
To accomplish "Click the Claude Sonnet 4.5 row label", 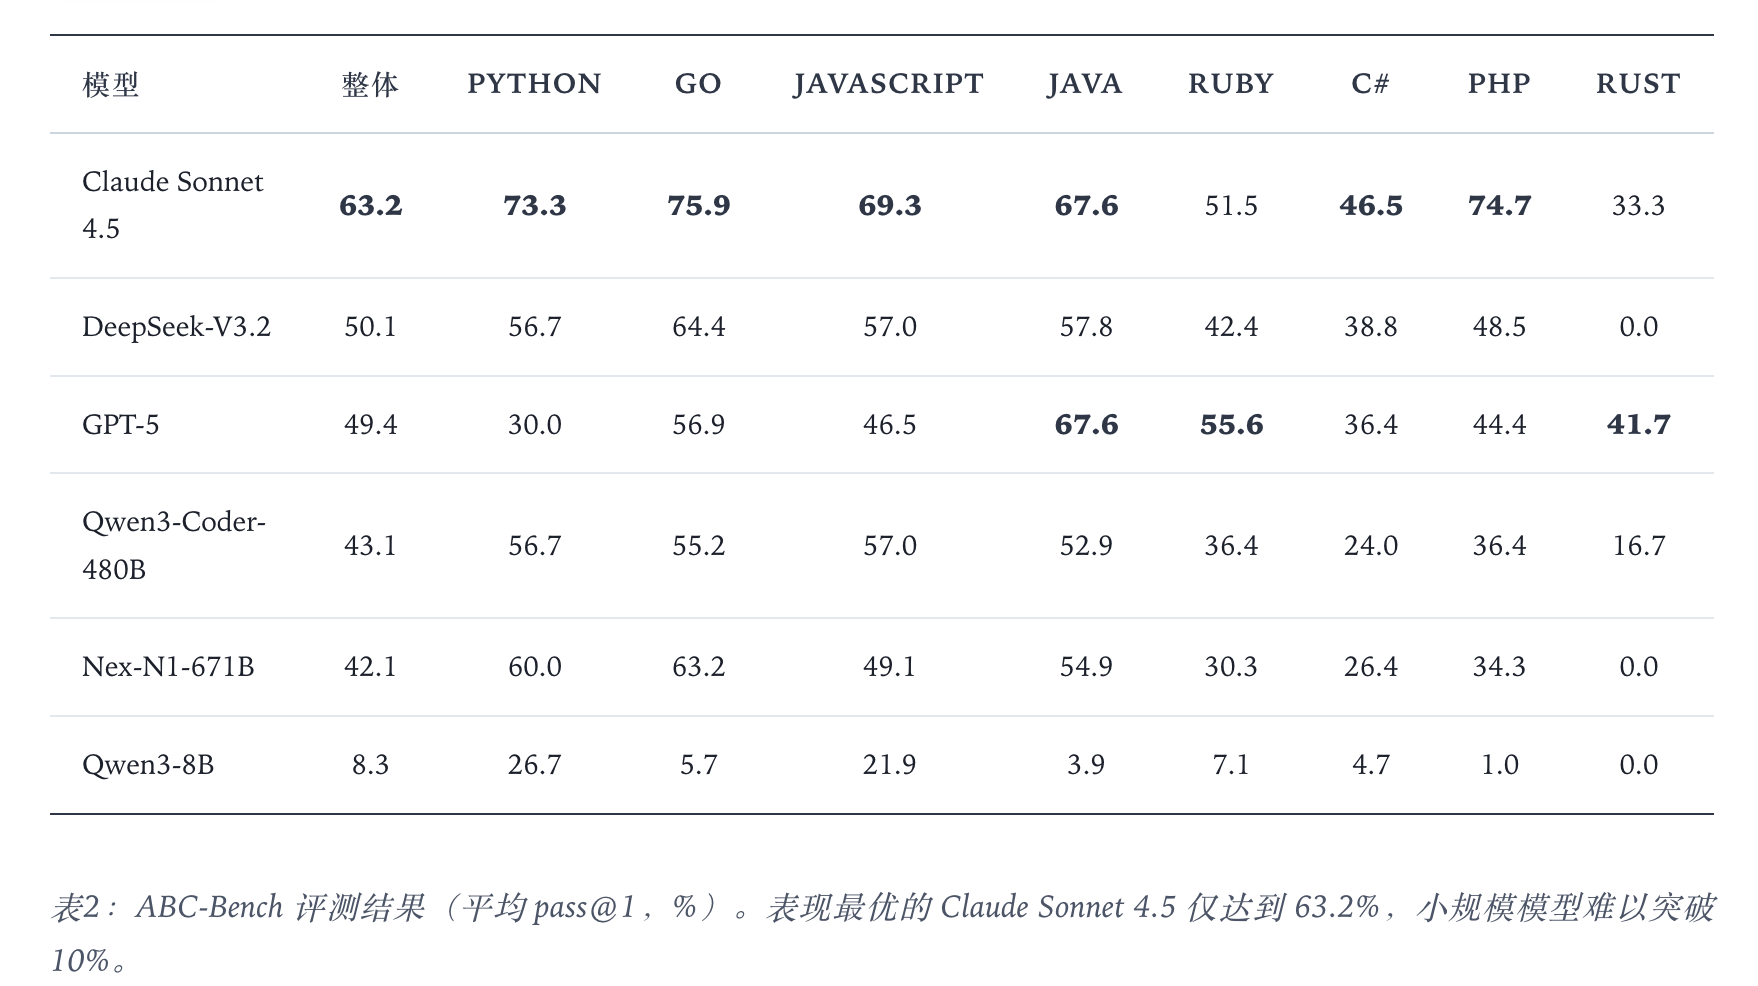I will click(x=172, y=205).
